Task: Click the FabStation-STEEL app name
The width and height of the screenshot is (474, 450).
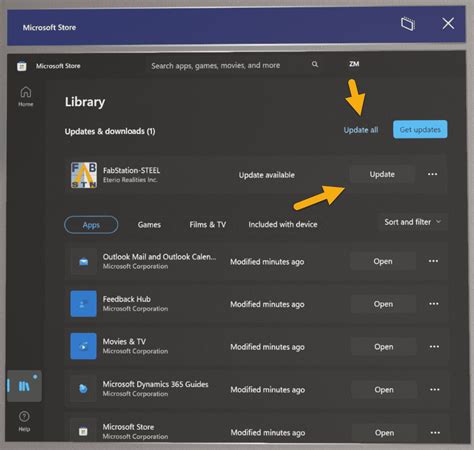Action: point(131,171)
